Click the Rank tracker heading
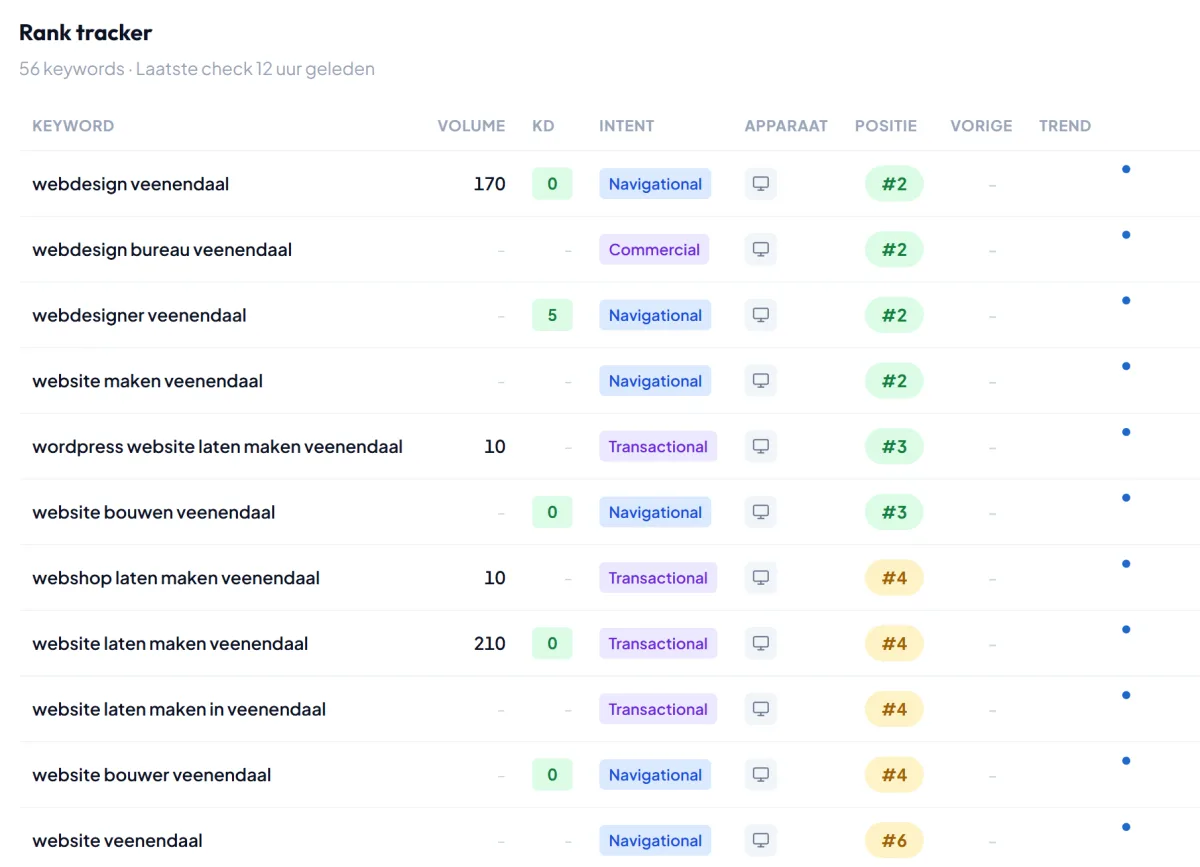 pos(86,32)
